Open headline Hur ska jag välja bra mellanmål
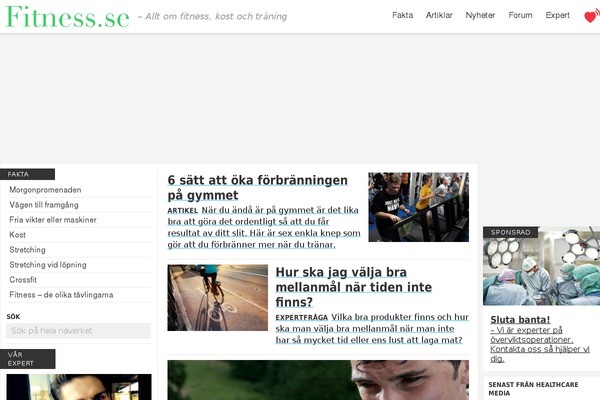600x400 pixels. (x=354, y=287)
